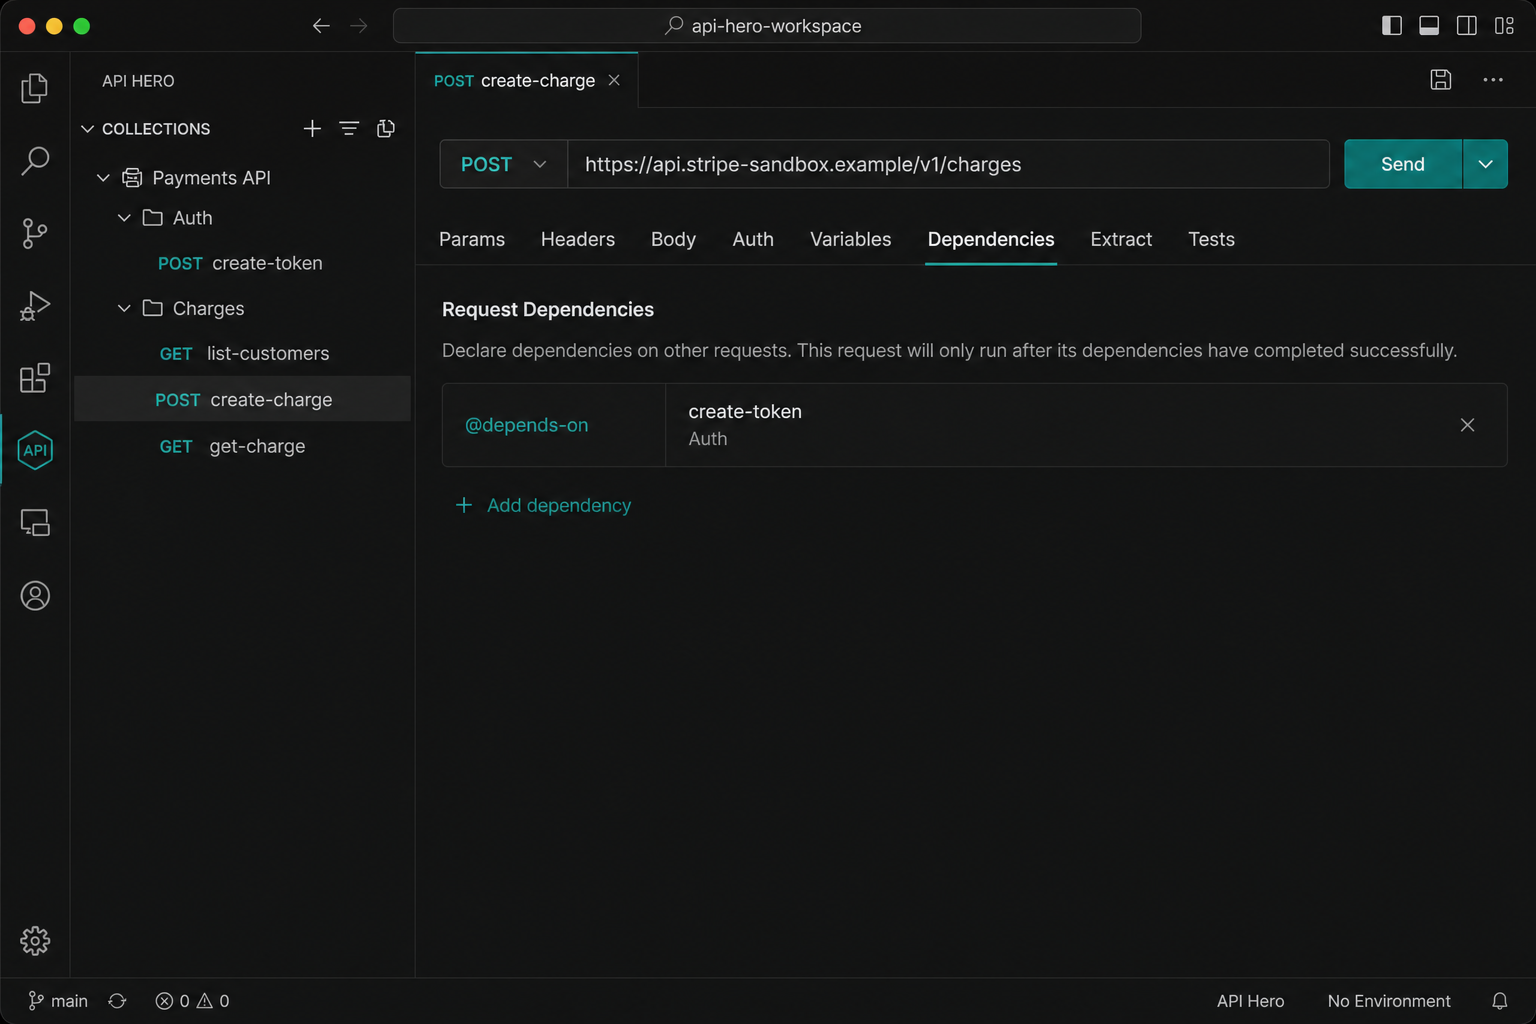Go forward with the right arrow

[359, 26]
